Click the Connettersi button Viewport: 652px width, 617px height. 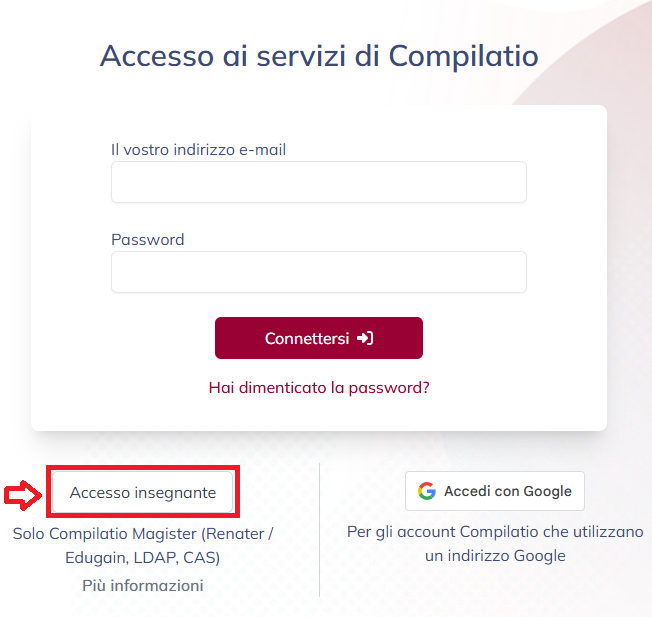(319, 338)
